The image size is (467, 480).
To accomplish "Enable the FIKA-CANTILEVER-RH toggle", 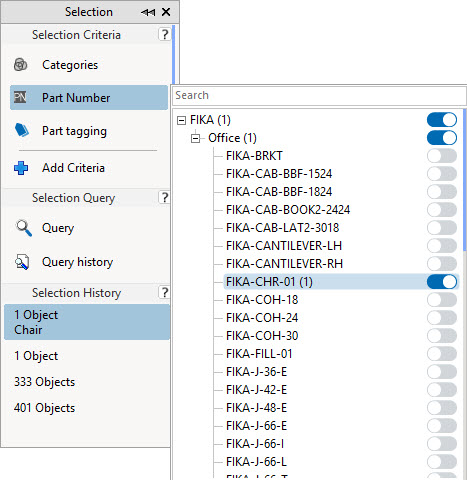I will tap(442, 264).
